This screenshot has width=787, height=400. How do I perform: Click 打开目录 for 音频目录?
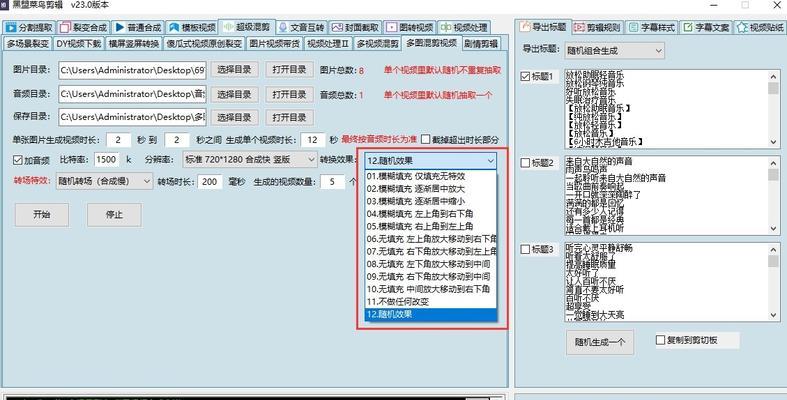pos(290,94)
